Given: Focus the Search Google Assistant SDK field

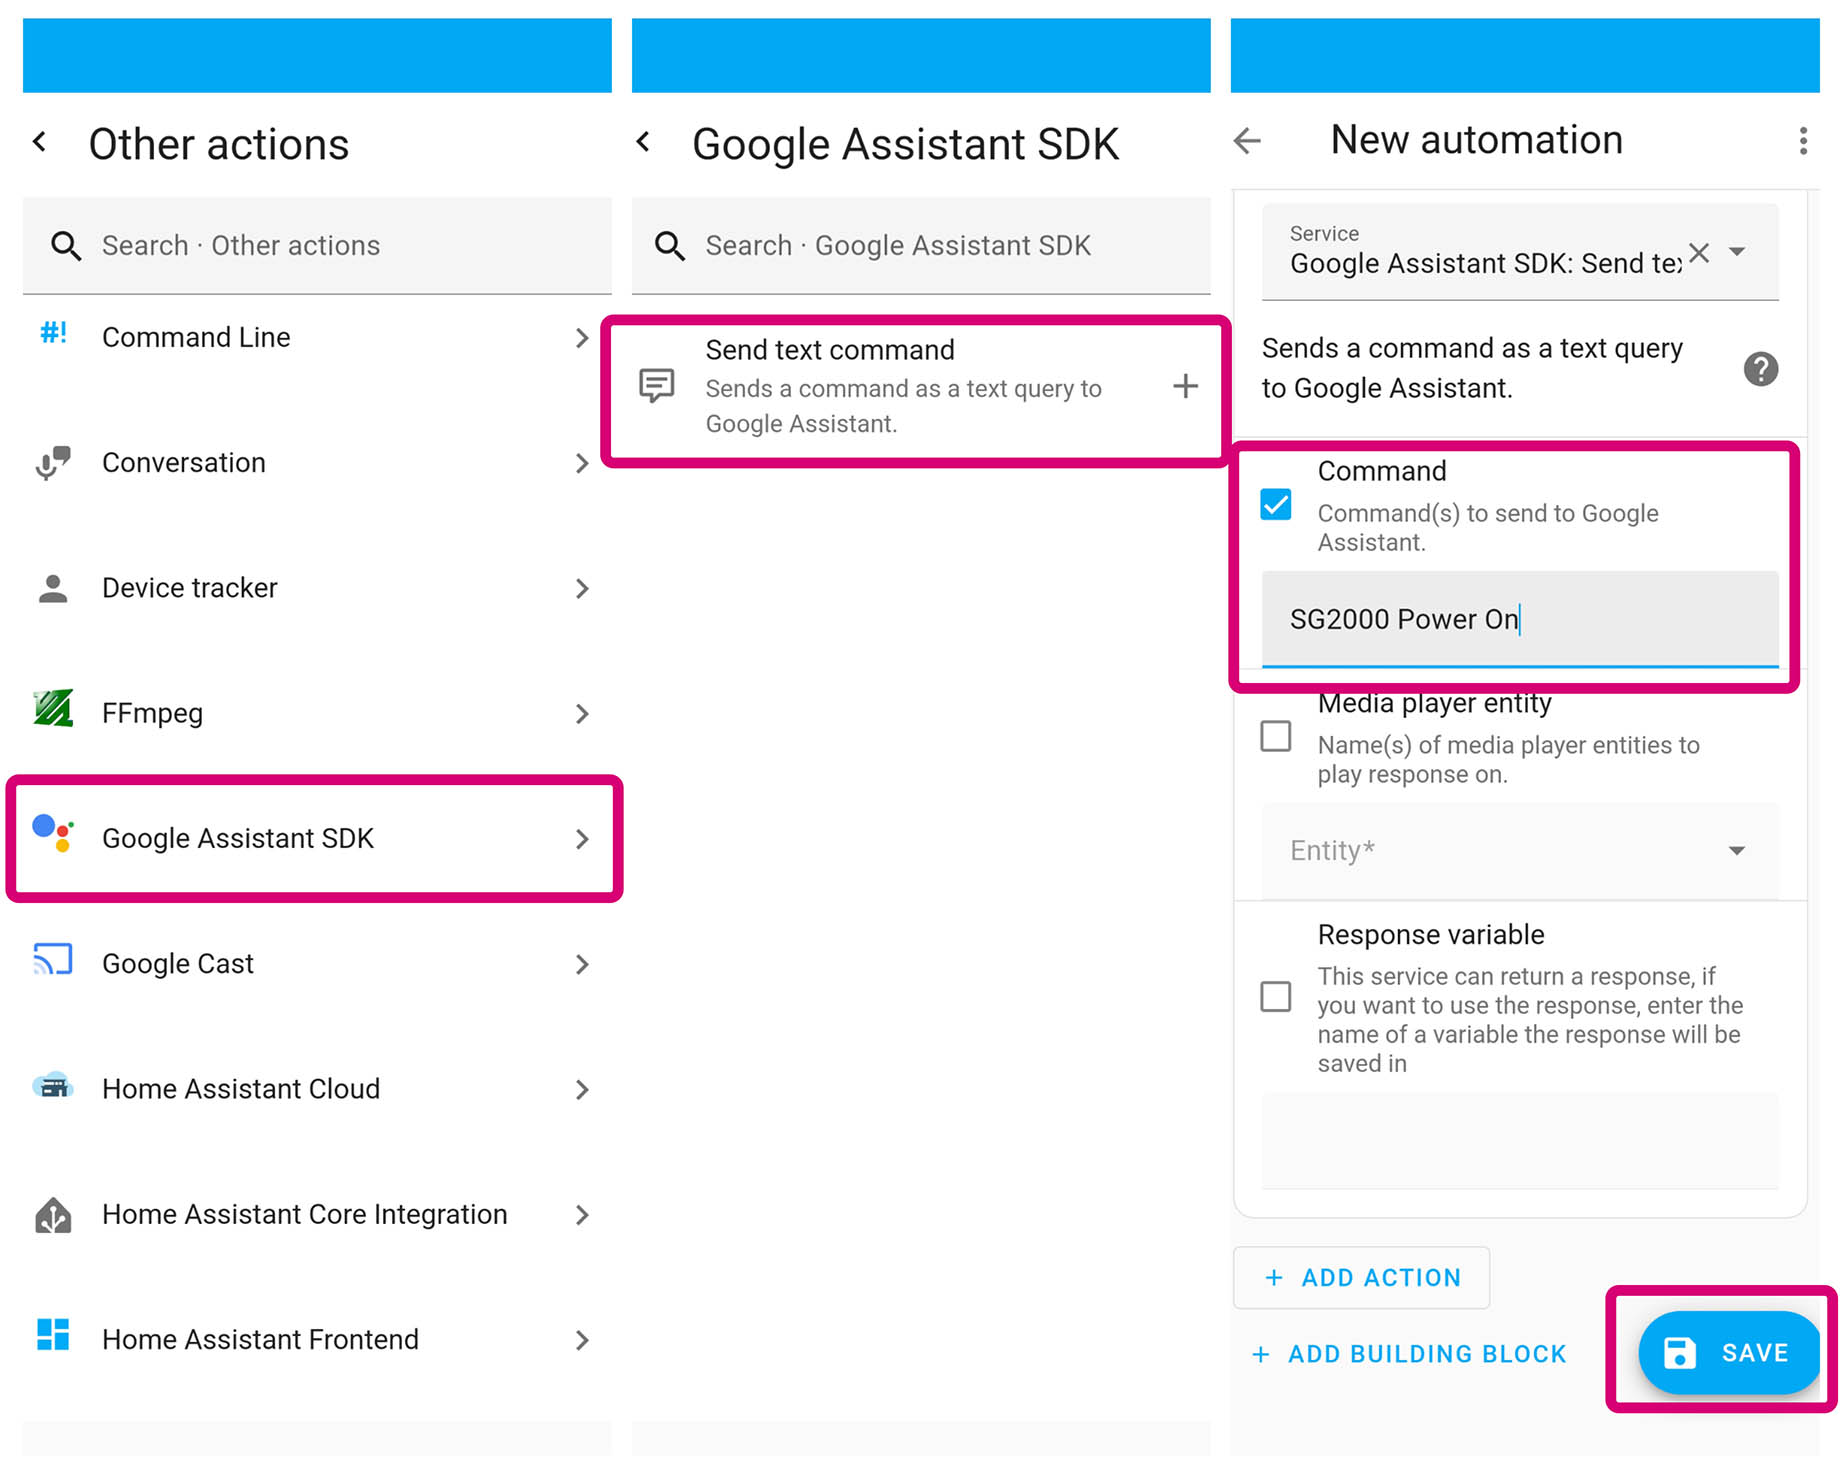Looking at the screenshot, I should point(921,245).
